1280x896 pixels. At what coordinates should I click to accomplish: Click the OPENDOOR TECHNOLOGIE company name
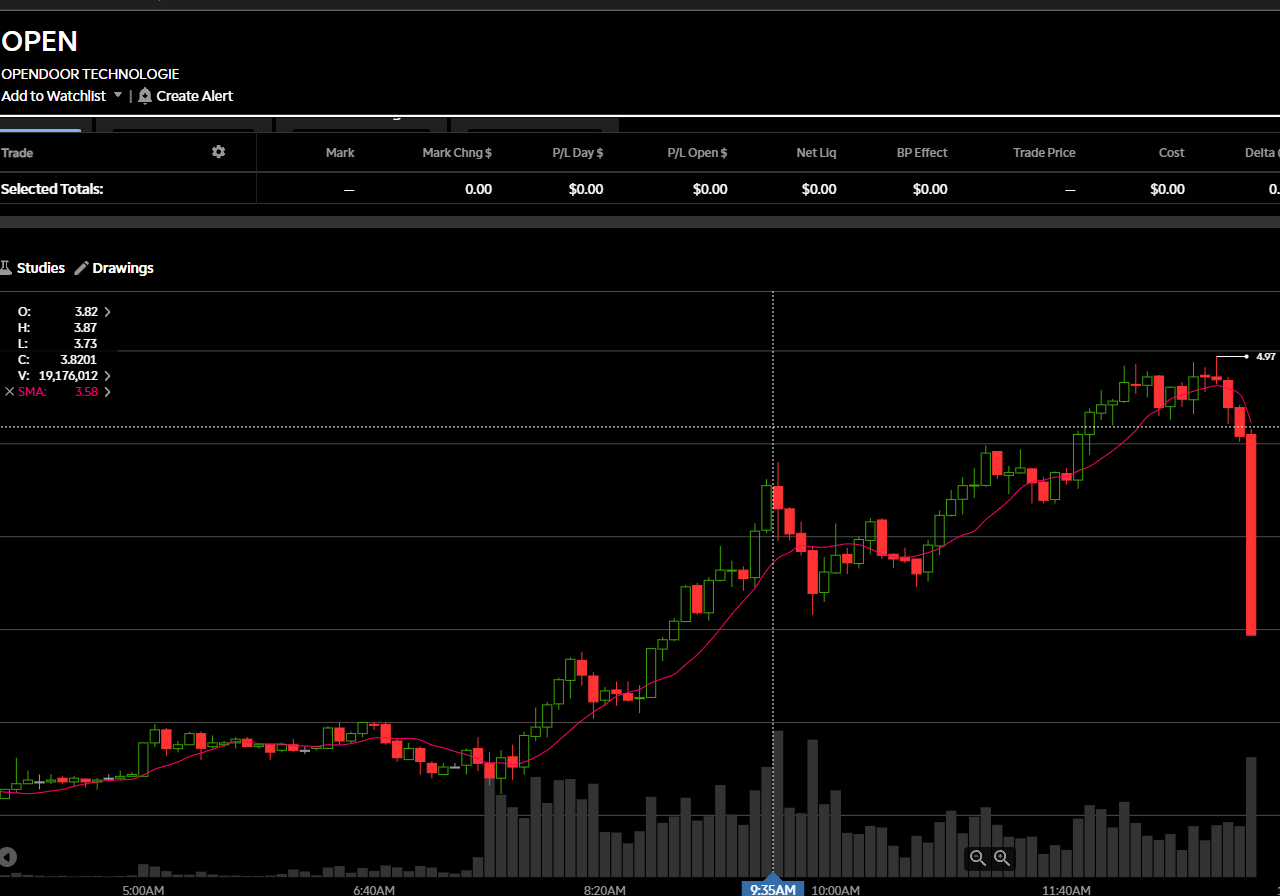click(90, 74)
